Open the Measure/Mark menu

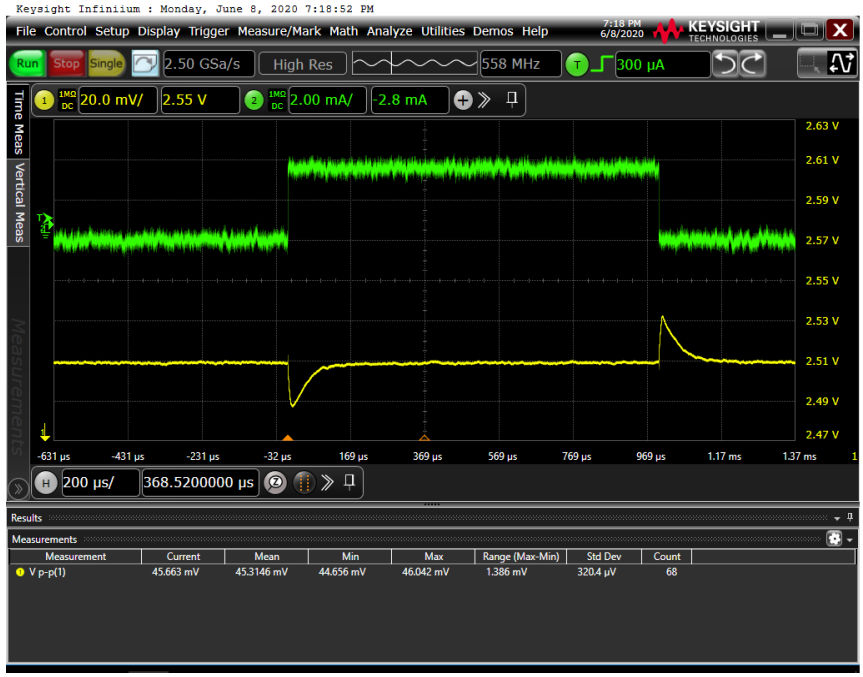[x=279, y=31]
